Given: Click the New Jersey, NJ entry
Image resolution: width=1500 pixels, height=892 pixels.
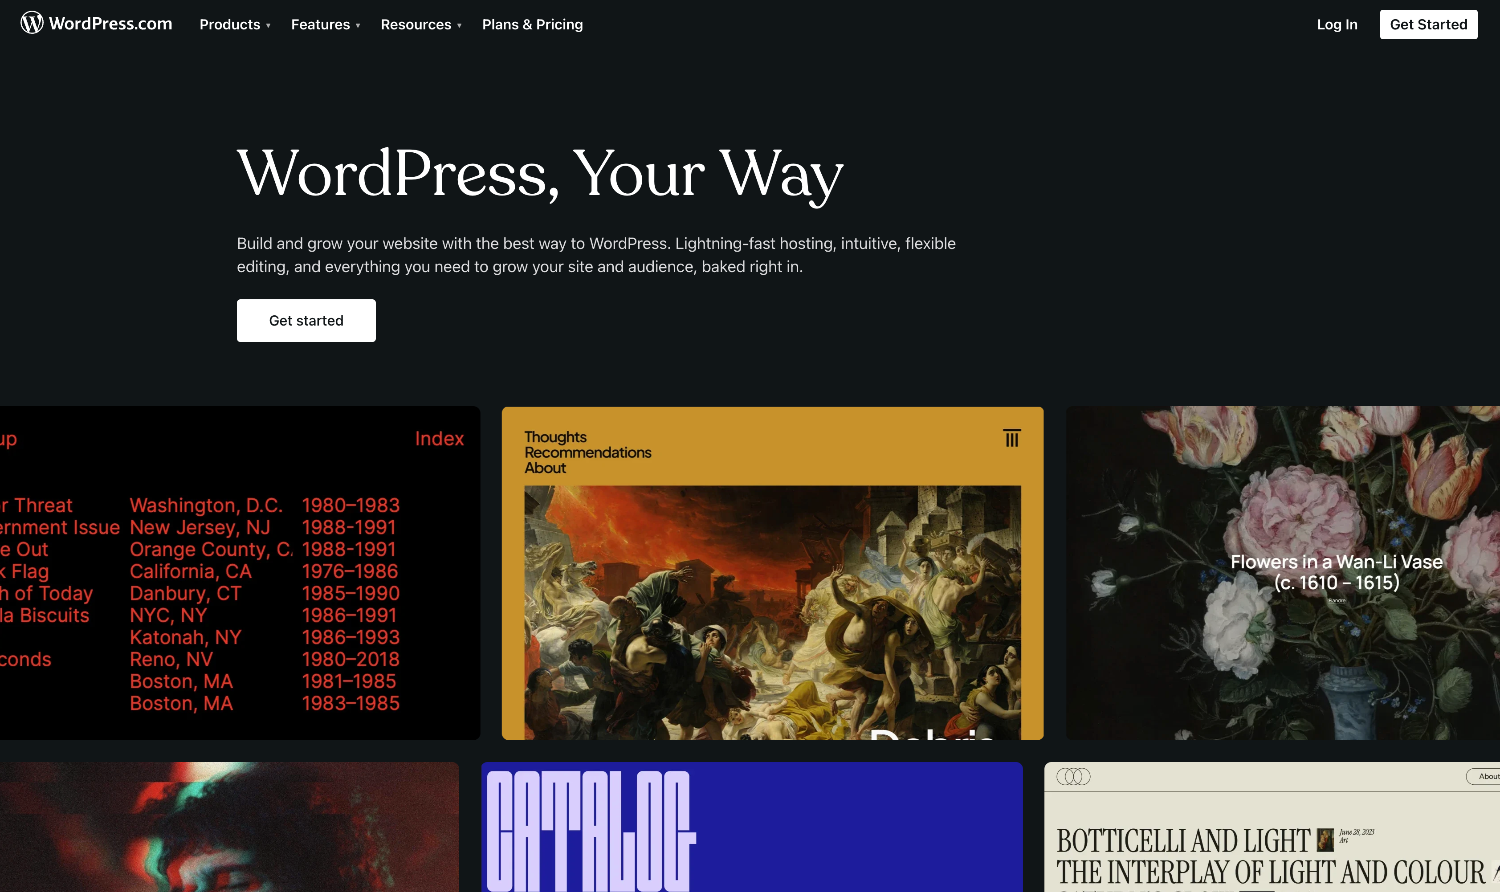Looking at the screenshot, I should pos(200,527).
